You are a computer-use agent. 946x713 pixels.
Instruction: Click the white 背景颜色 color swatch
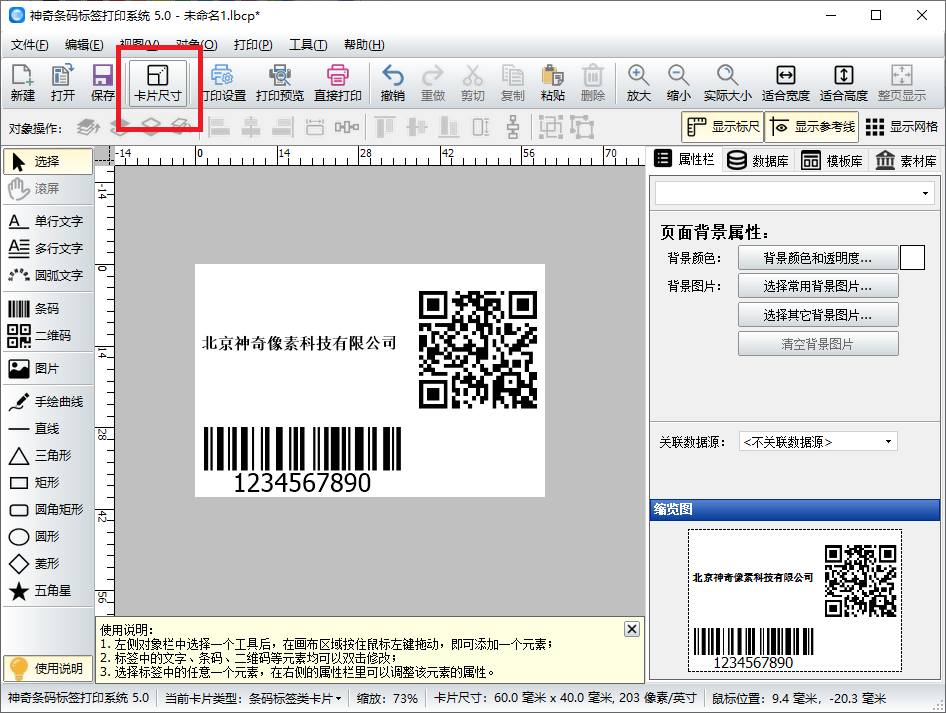(913, 258)
